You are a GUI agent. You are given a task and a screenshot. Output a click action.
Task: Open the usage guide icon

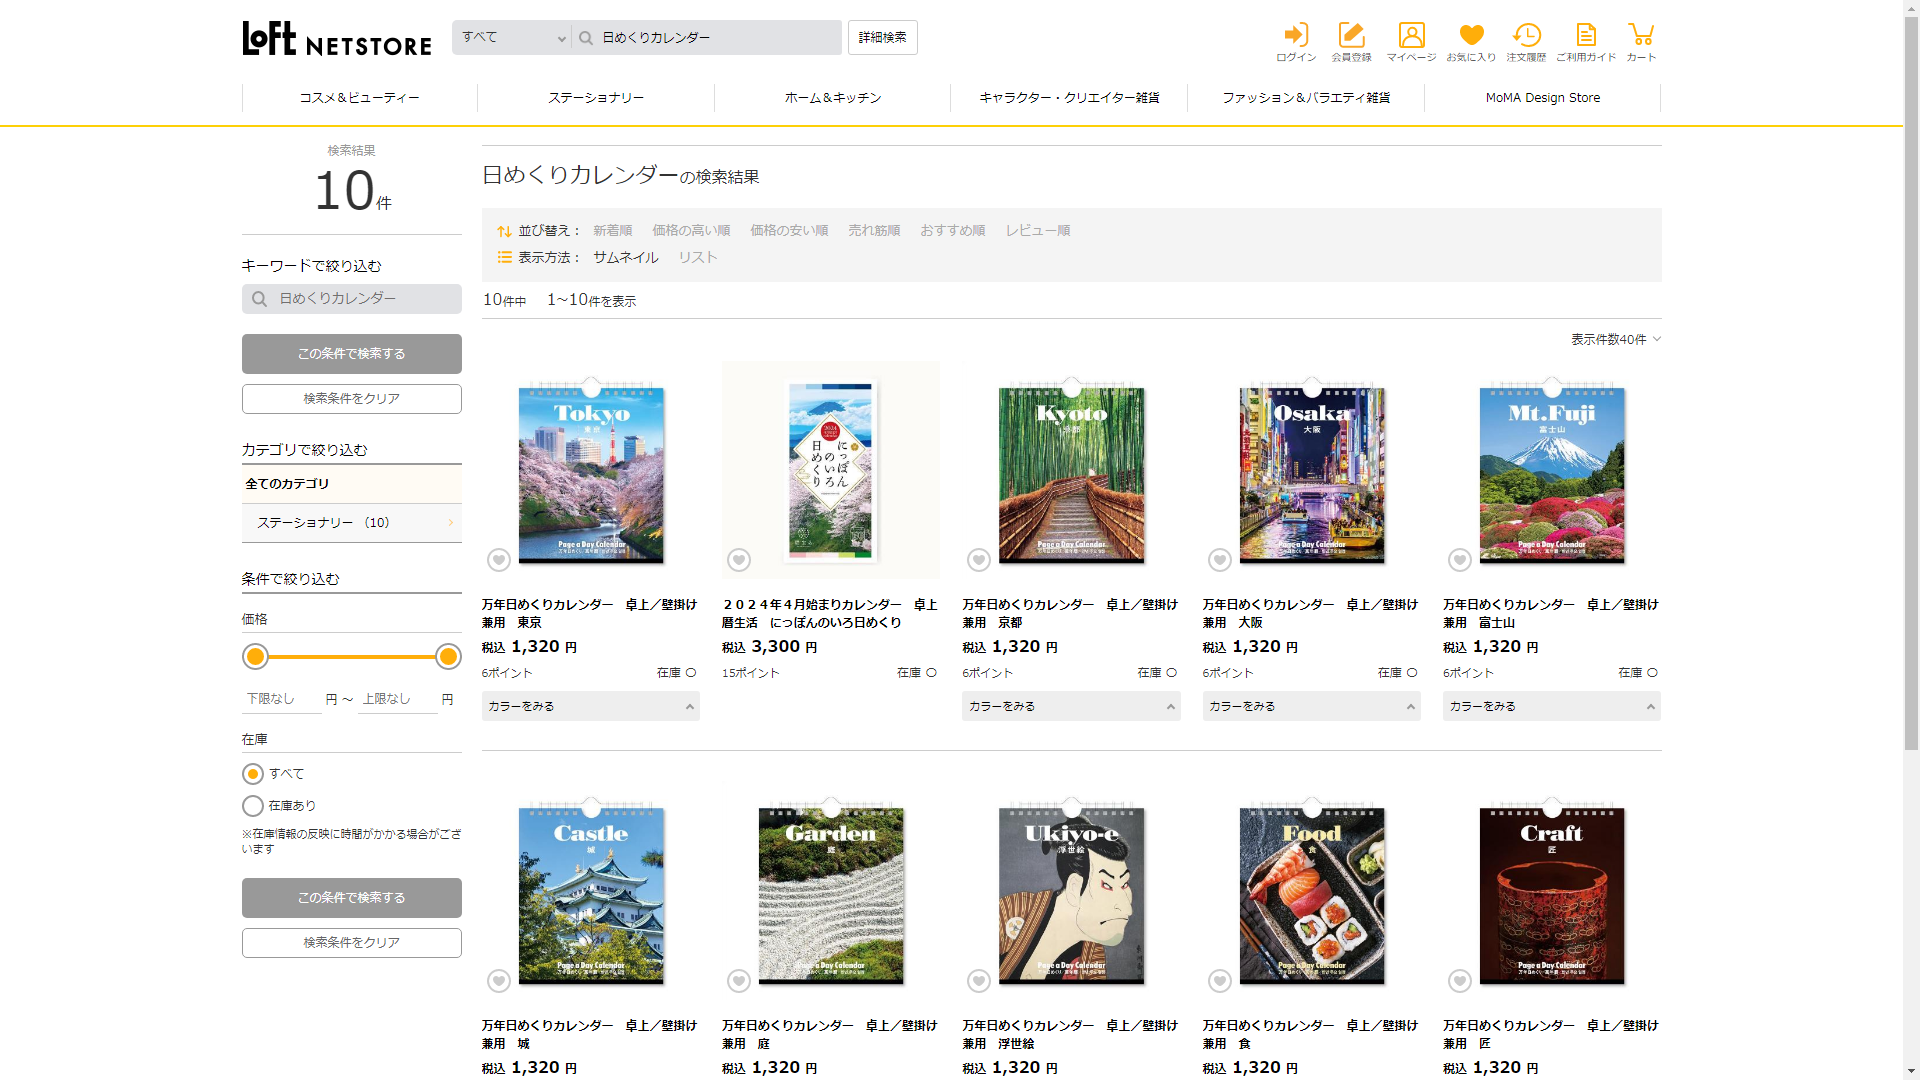point(1585,36)
